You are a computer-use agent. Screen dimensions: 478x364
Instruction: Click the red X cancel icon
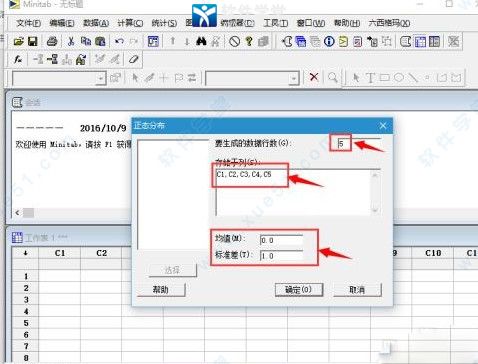tap(314, 77)
